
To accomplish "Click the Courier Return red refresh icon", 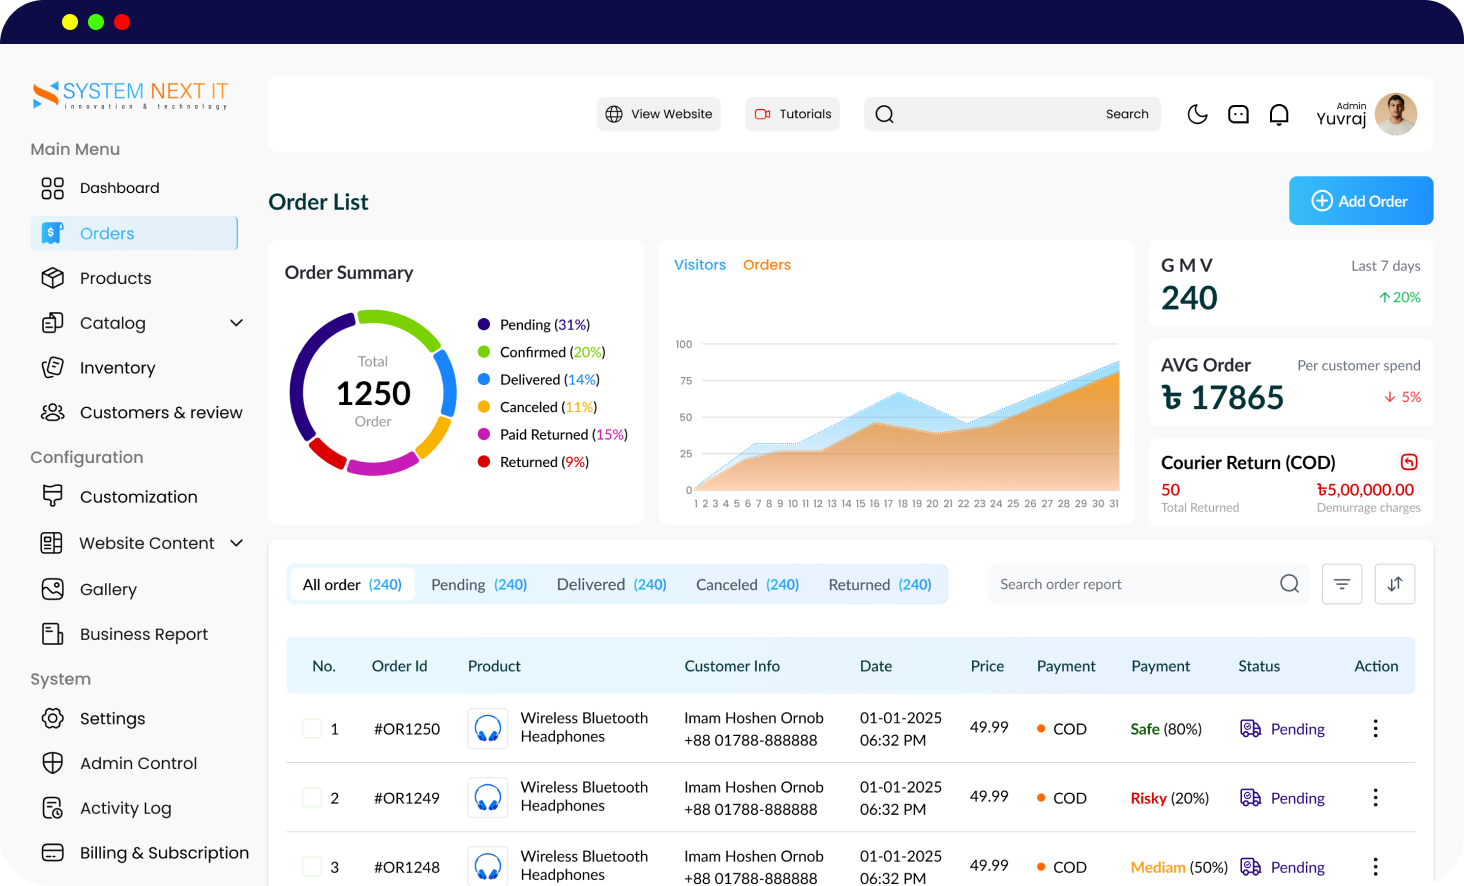I will 1409,462.
